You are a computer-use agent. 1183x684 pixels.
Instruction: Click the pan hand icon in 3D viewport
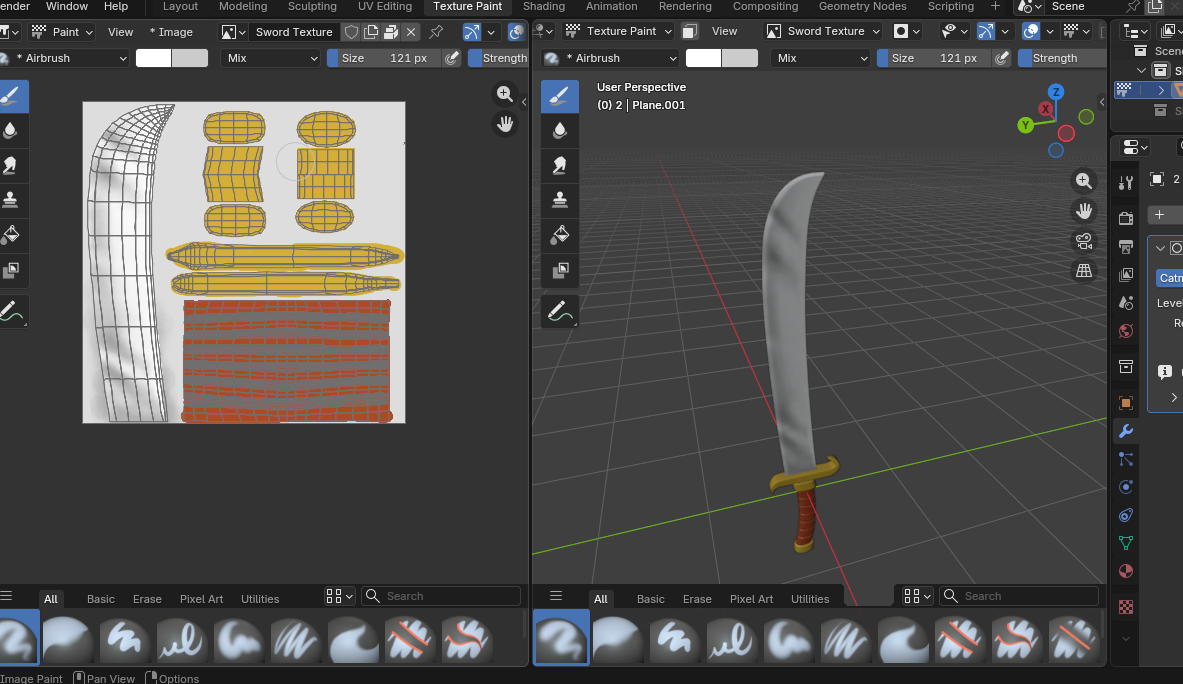[1083, 211]
